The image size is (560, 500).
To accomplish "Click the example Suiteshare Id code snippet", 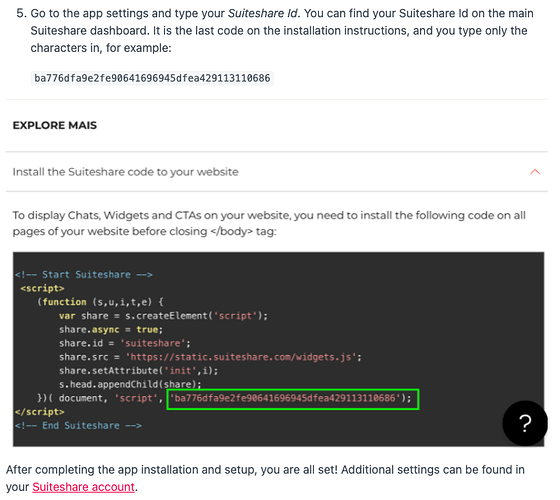I will [152, 78].
